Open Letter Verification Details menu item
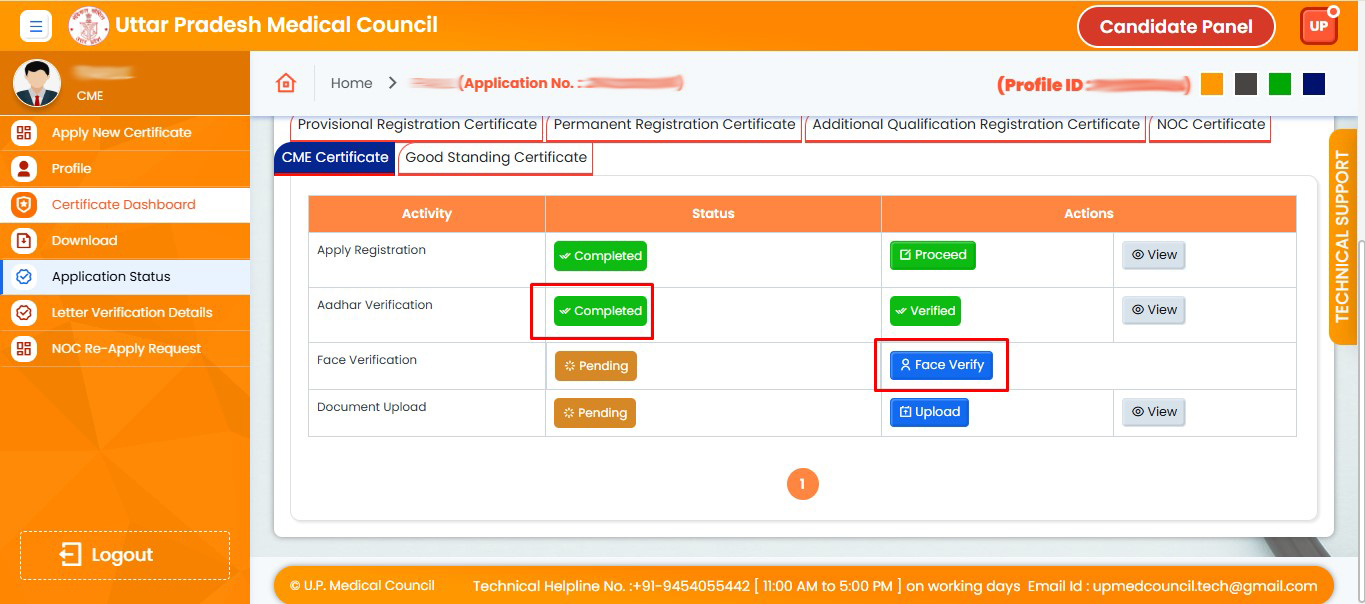1365x604 pixels. coord(131,312)
